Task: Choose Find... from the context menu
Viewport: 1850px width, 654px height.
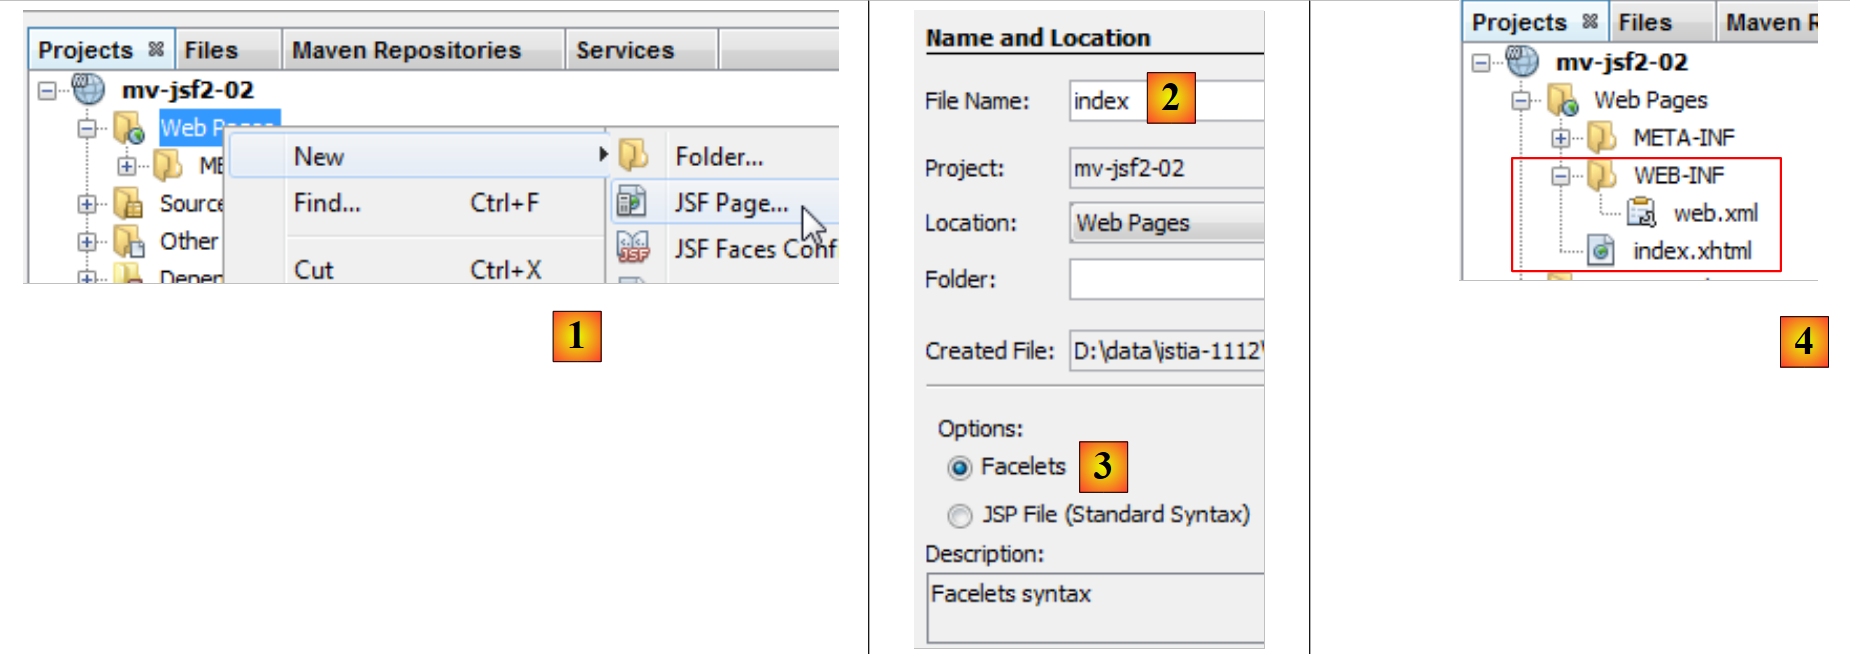Action: pos(327,203)
